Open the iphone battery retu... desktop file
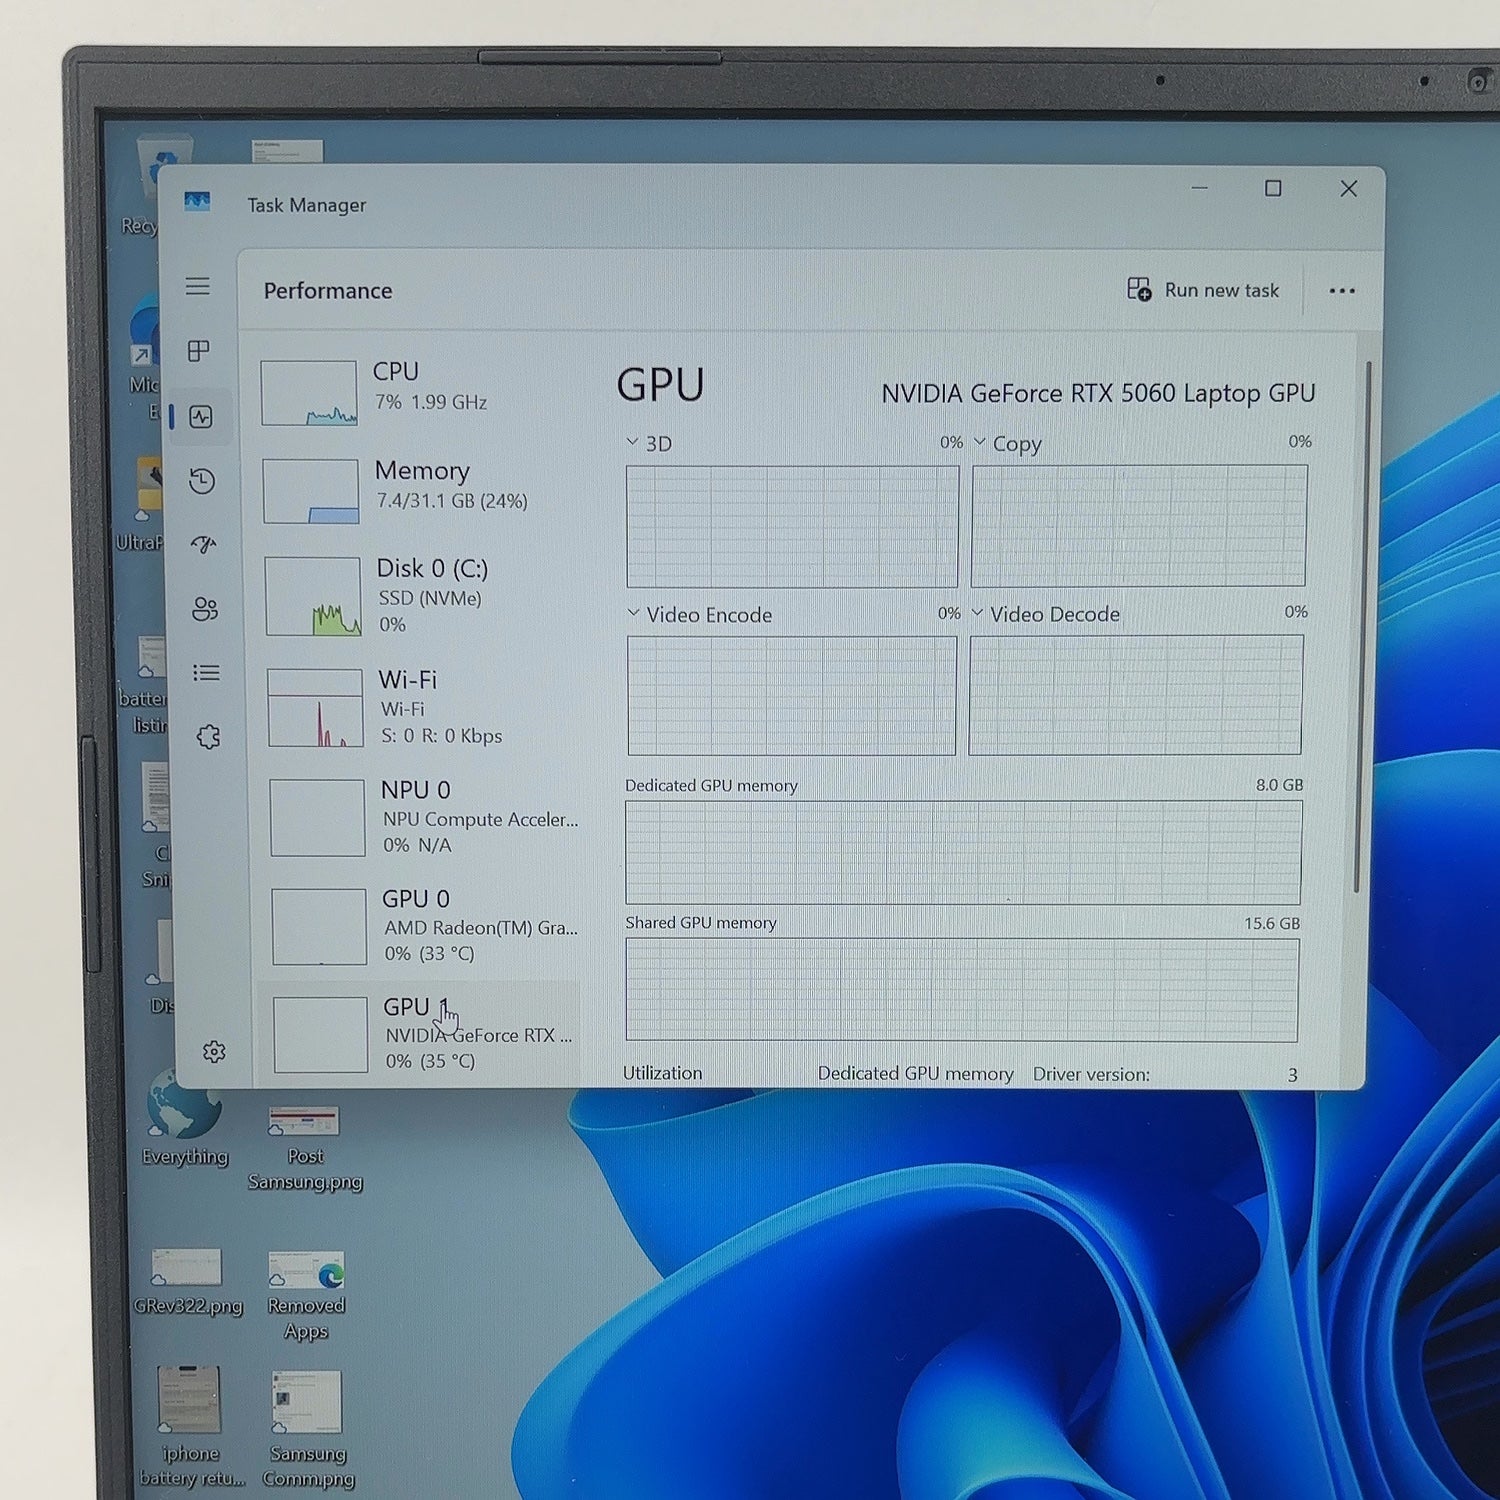 tap(191, 1427)
